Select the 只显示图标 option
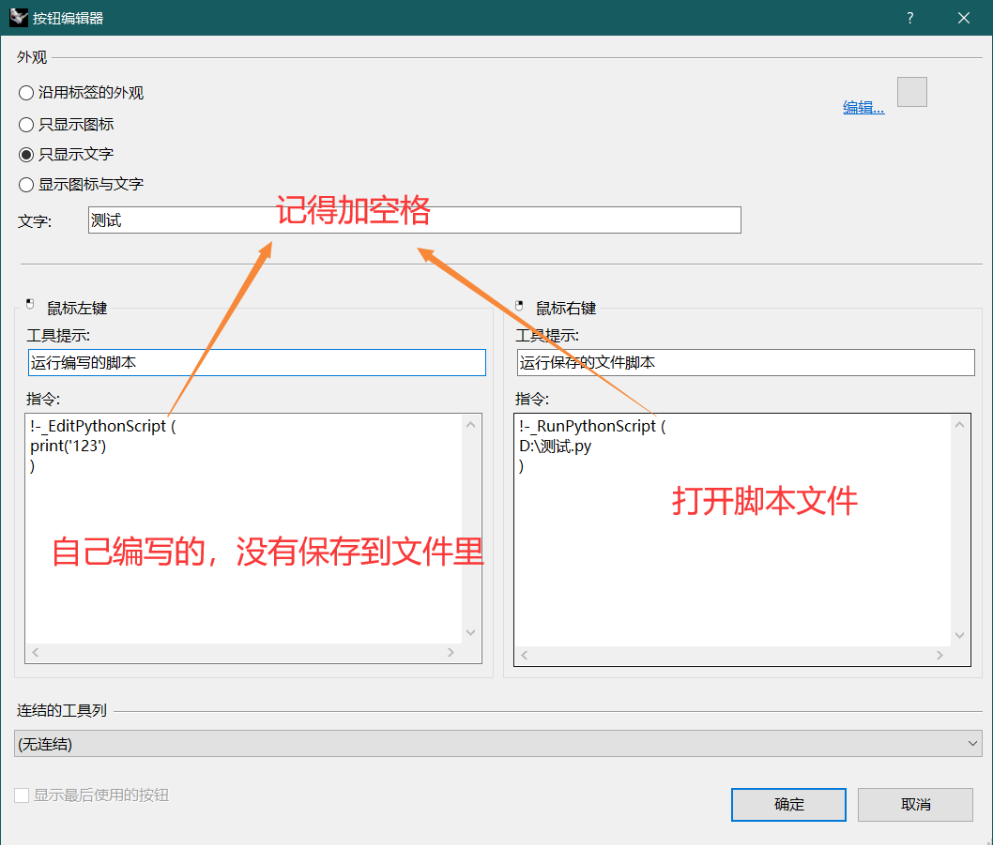Image resolution: width=996 pixels, height=845 pixels. 26,123
